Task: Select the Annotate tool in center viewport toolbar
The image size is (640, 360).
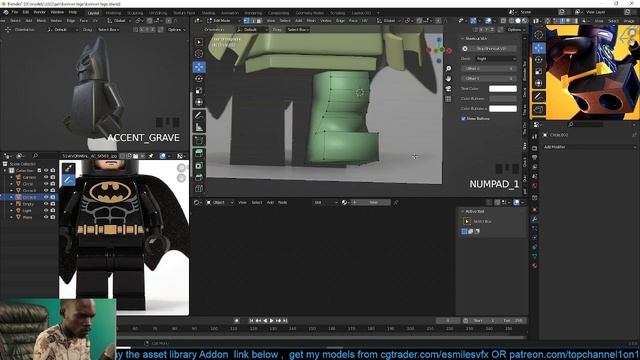Action: [x=199, y=116]
